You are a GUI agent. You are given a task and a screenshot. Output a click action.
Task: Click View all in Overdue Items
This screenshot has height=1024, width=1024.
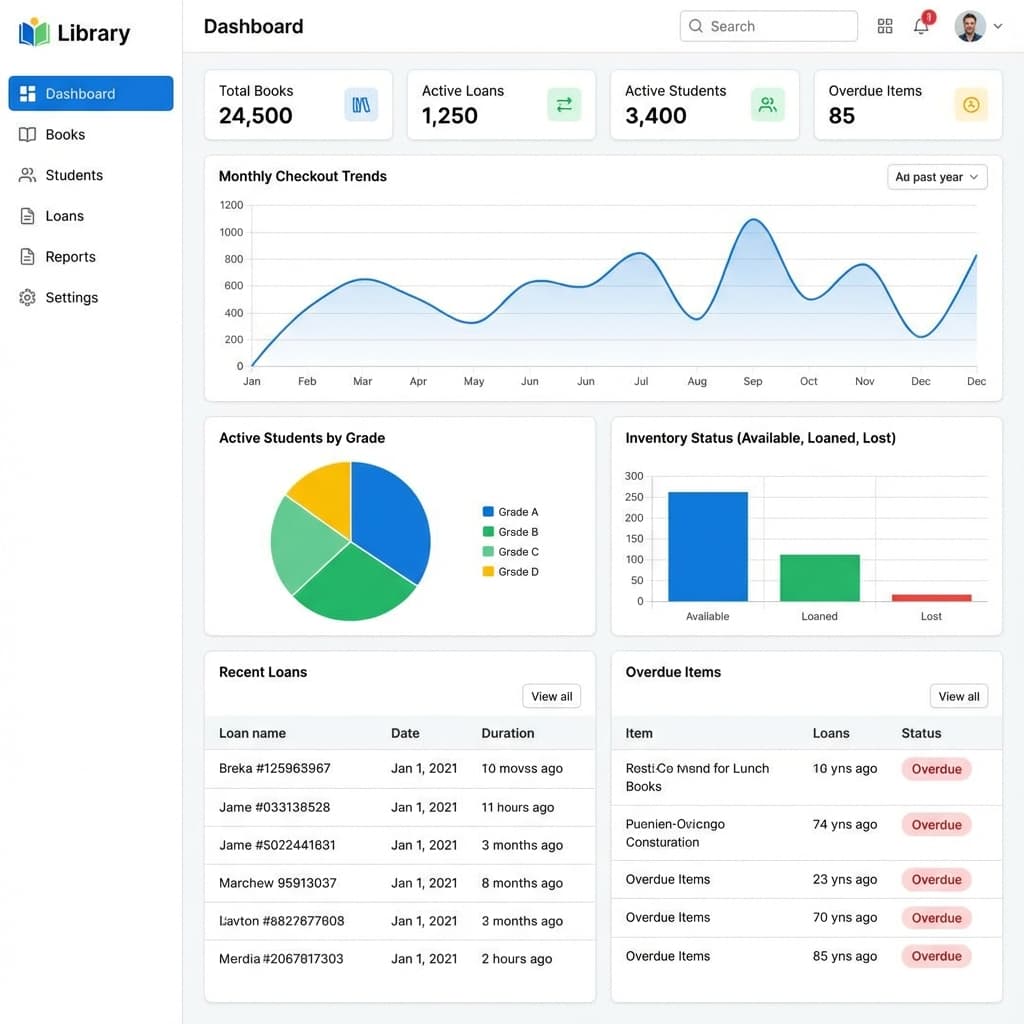click(x=958, y=696)
